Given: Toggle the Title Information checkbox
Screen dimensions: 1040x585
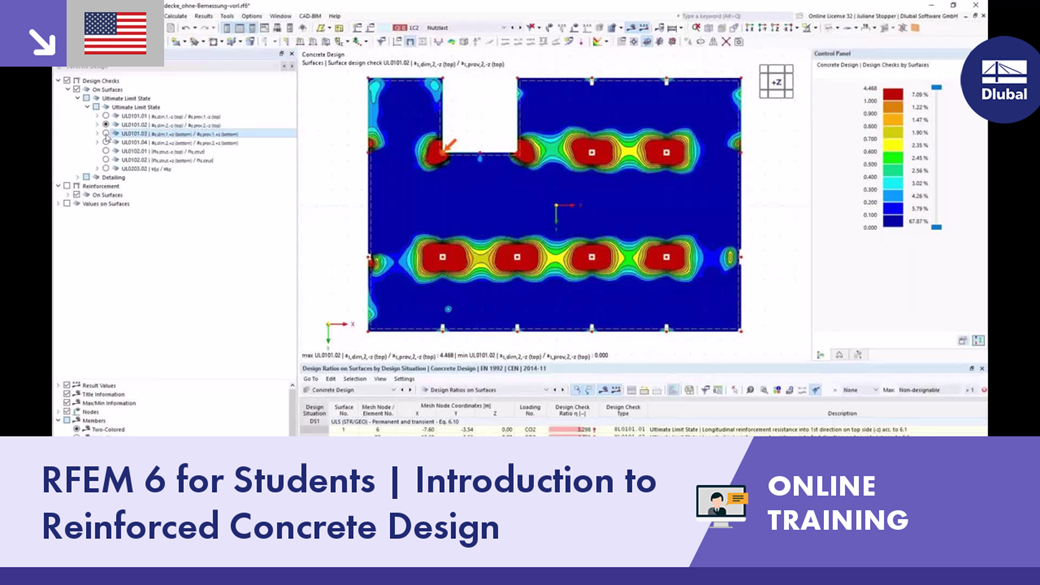Looking at the screenshot, I should [x=67, y=394].
